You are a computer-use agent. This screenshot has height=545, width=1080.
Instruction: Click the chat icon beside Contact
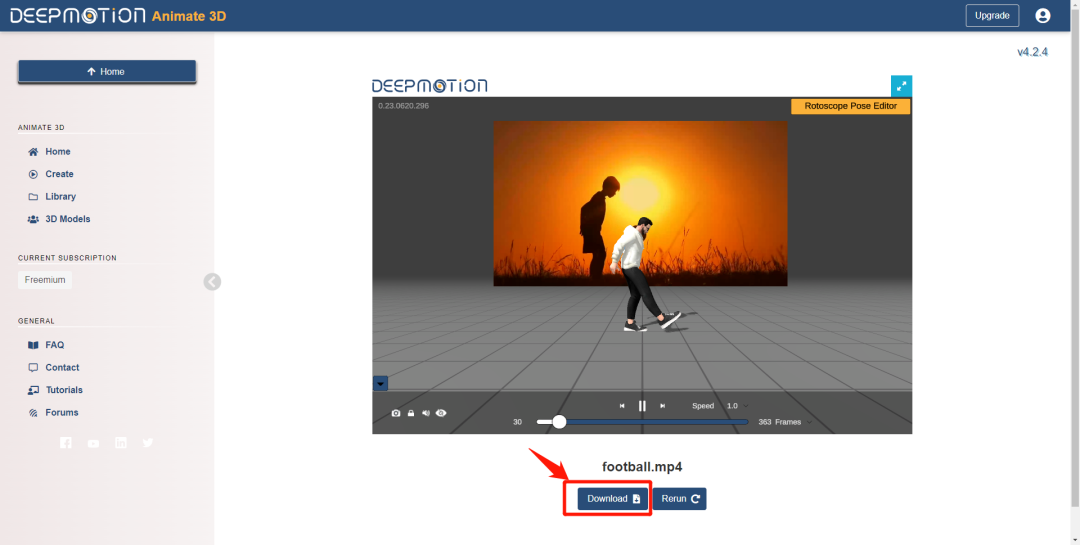tap(33, 368)
